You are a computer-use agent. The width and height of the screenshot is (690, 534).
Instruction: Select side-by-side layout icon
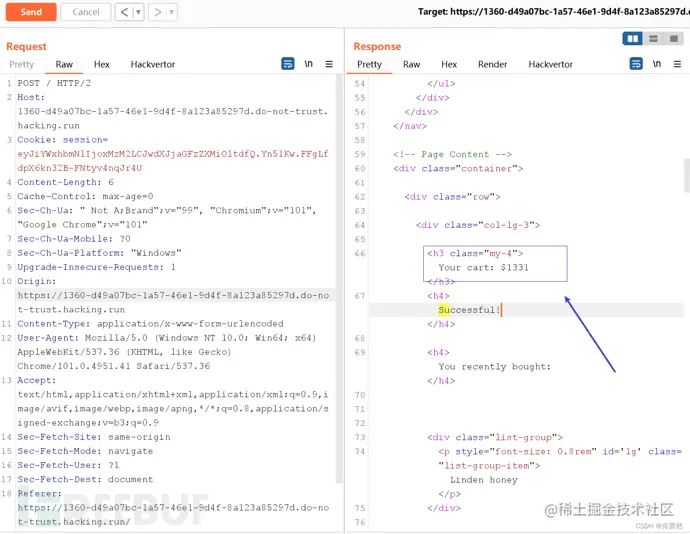click(x=632, y=39)
